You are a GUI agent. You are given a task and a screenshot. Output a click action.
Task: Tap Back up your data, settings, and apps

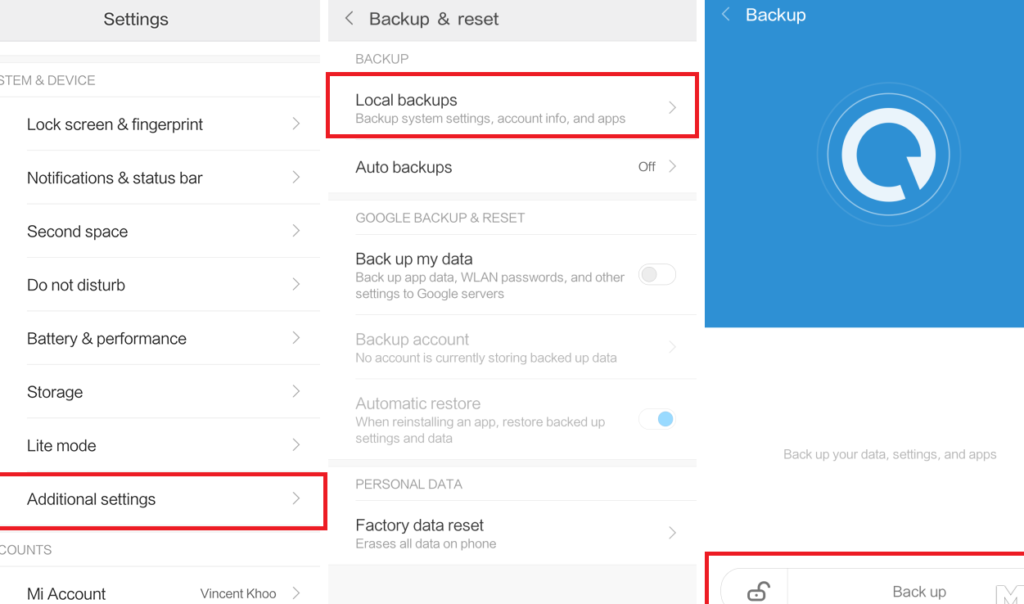[x=889, y=454]
